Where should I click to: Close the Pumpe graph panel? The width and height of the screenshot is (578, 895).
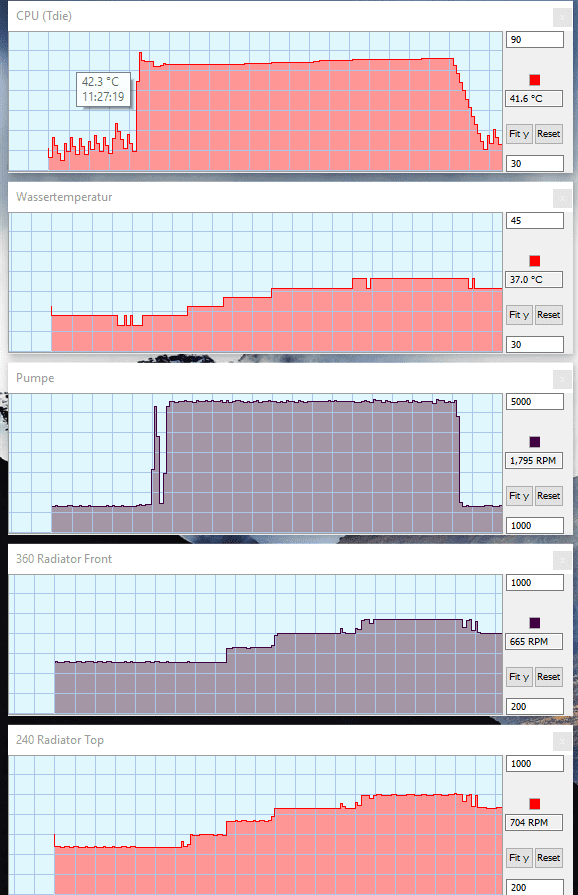(562, 379)
